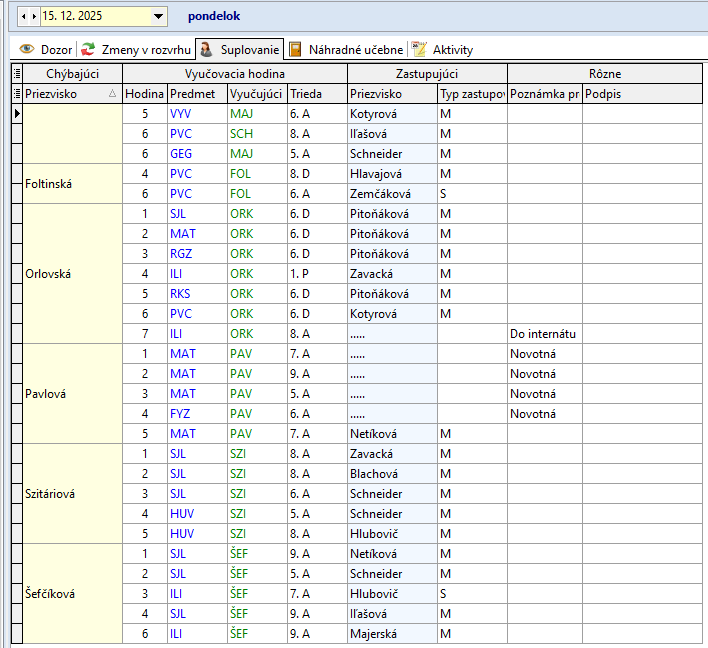Click the Náhradné učebne door icon

point(295,49)
